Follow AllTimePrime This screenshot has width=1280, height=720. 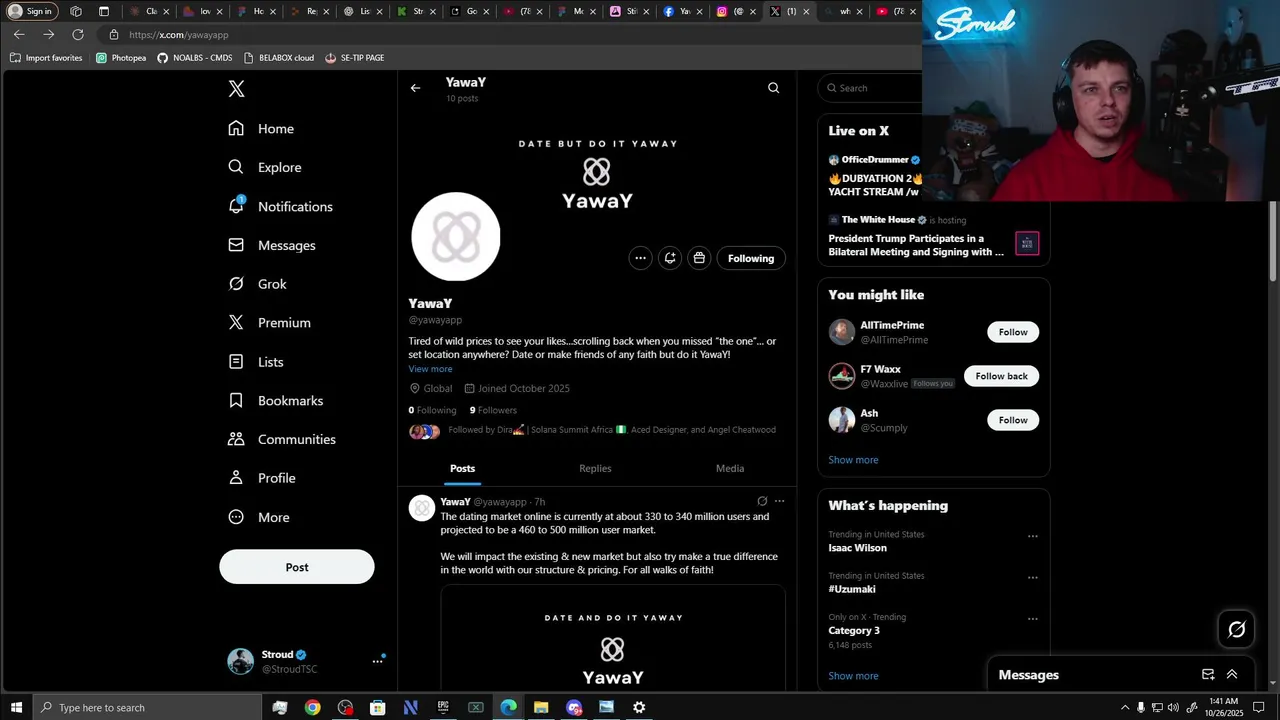pyautogui.click(x=1013, y=332)
